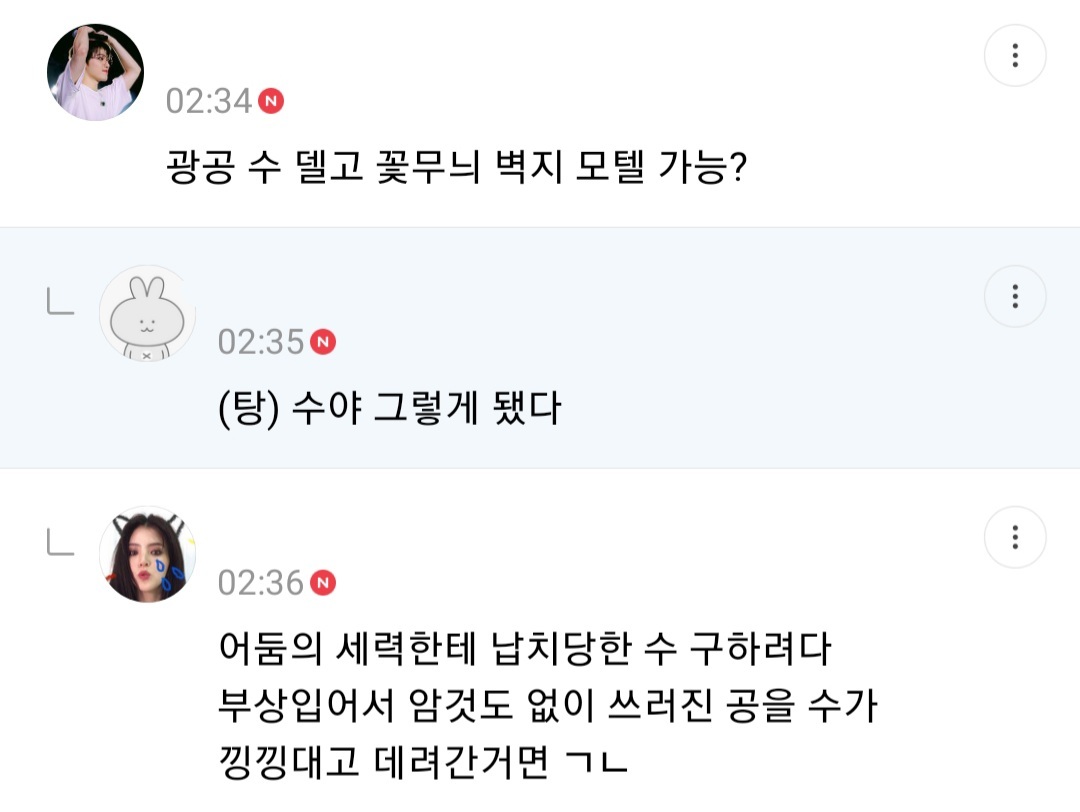Open the kebab menu on the rabbit reply
Screen dimensions: 1080x812
point(1015,296)
